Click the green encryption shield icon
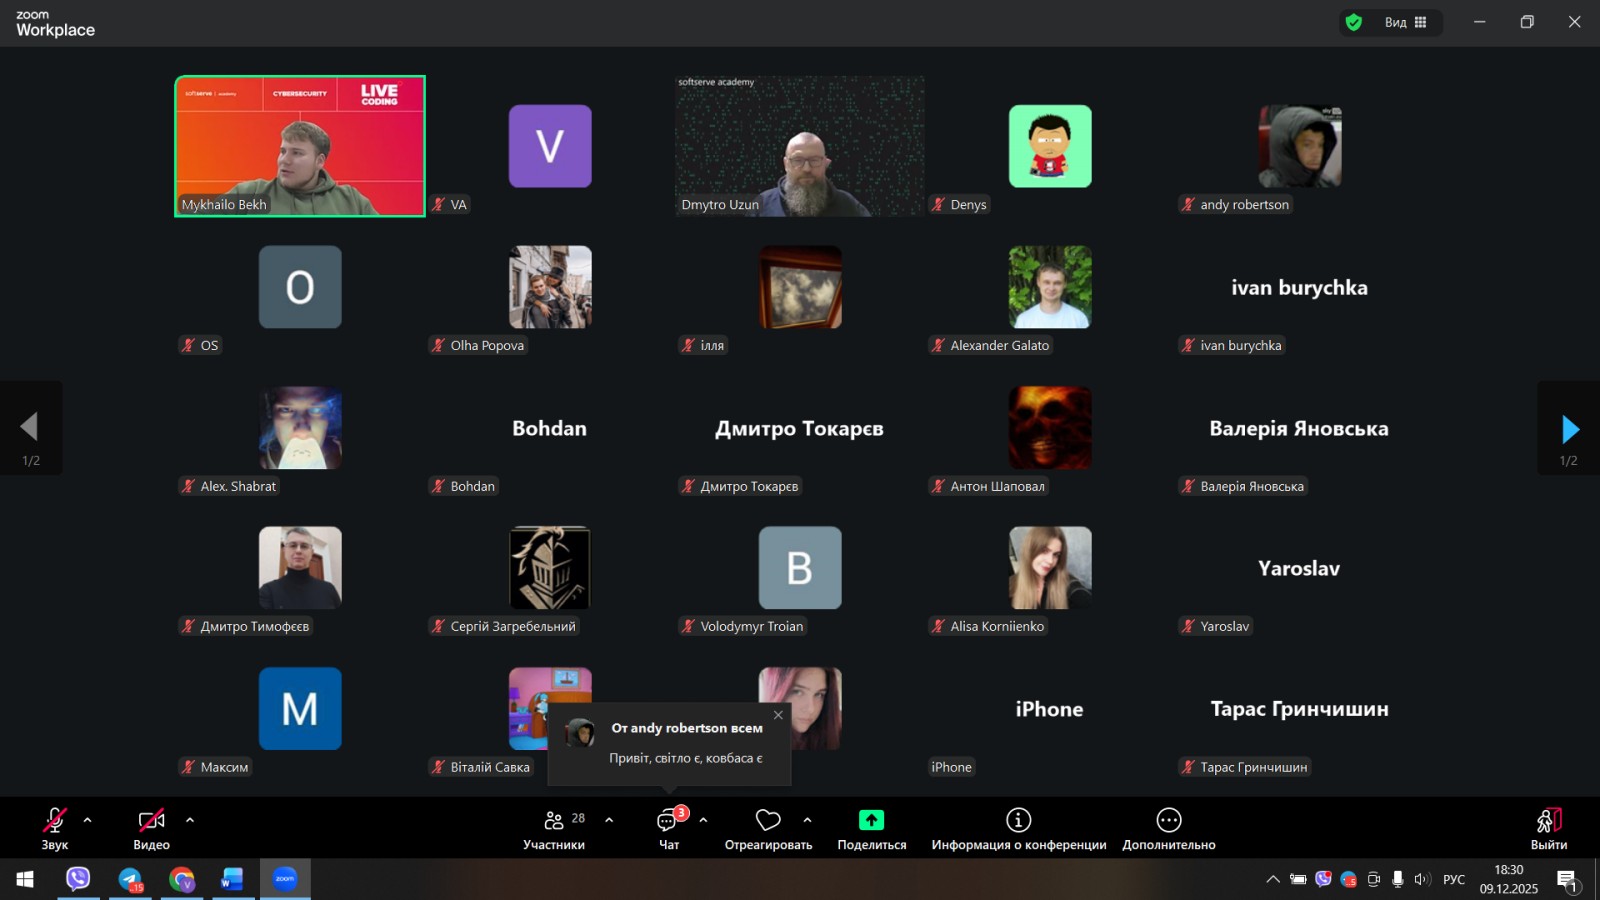Screen dimensions: 1600x900 1354,22
